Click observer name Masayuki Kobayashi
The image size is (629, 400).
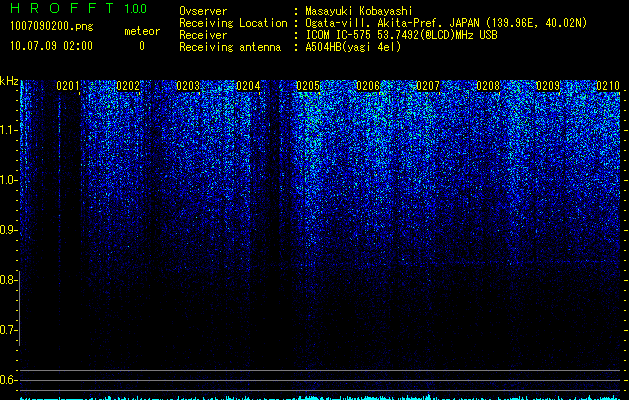(359, 11)
